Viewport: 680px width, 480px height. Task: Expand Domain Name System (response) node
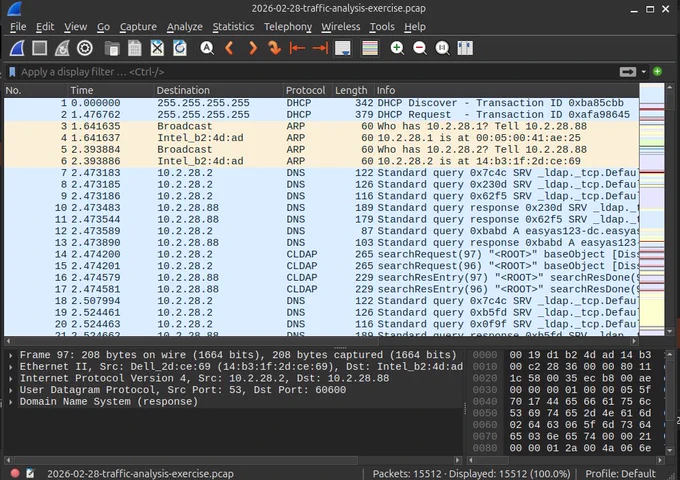(x=10, y=402)
